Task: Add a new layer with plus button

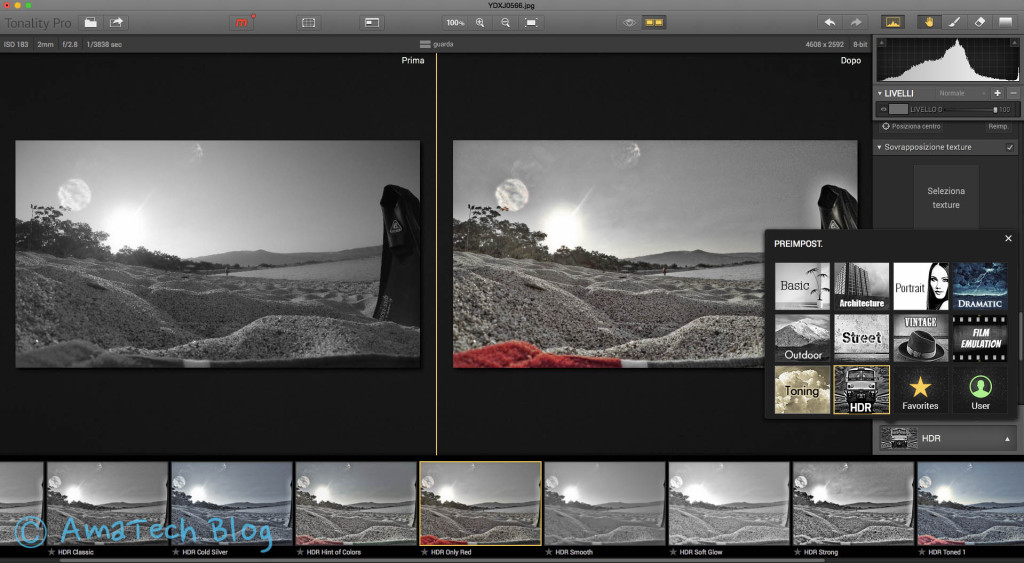Action: click(997, 93)
